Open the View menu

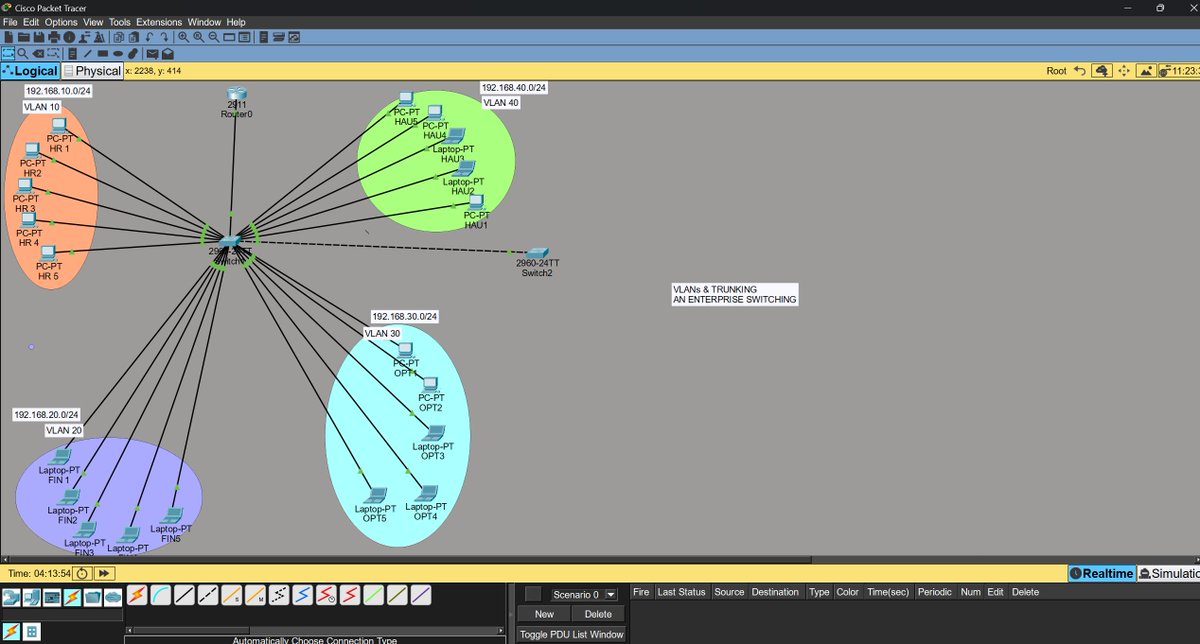93,22
